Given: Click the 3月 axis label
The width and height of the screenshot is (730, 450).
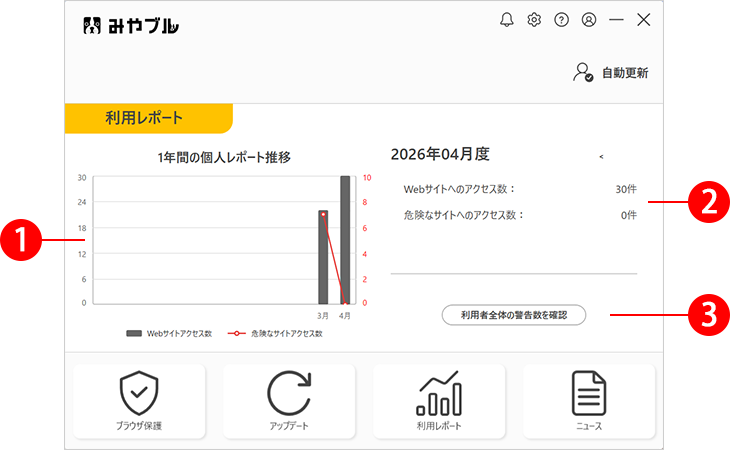Looking at the screenshot, I should [x=323, y=316].
